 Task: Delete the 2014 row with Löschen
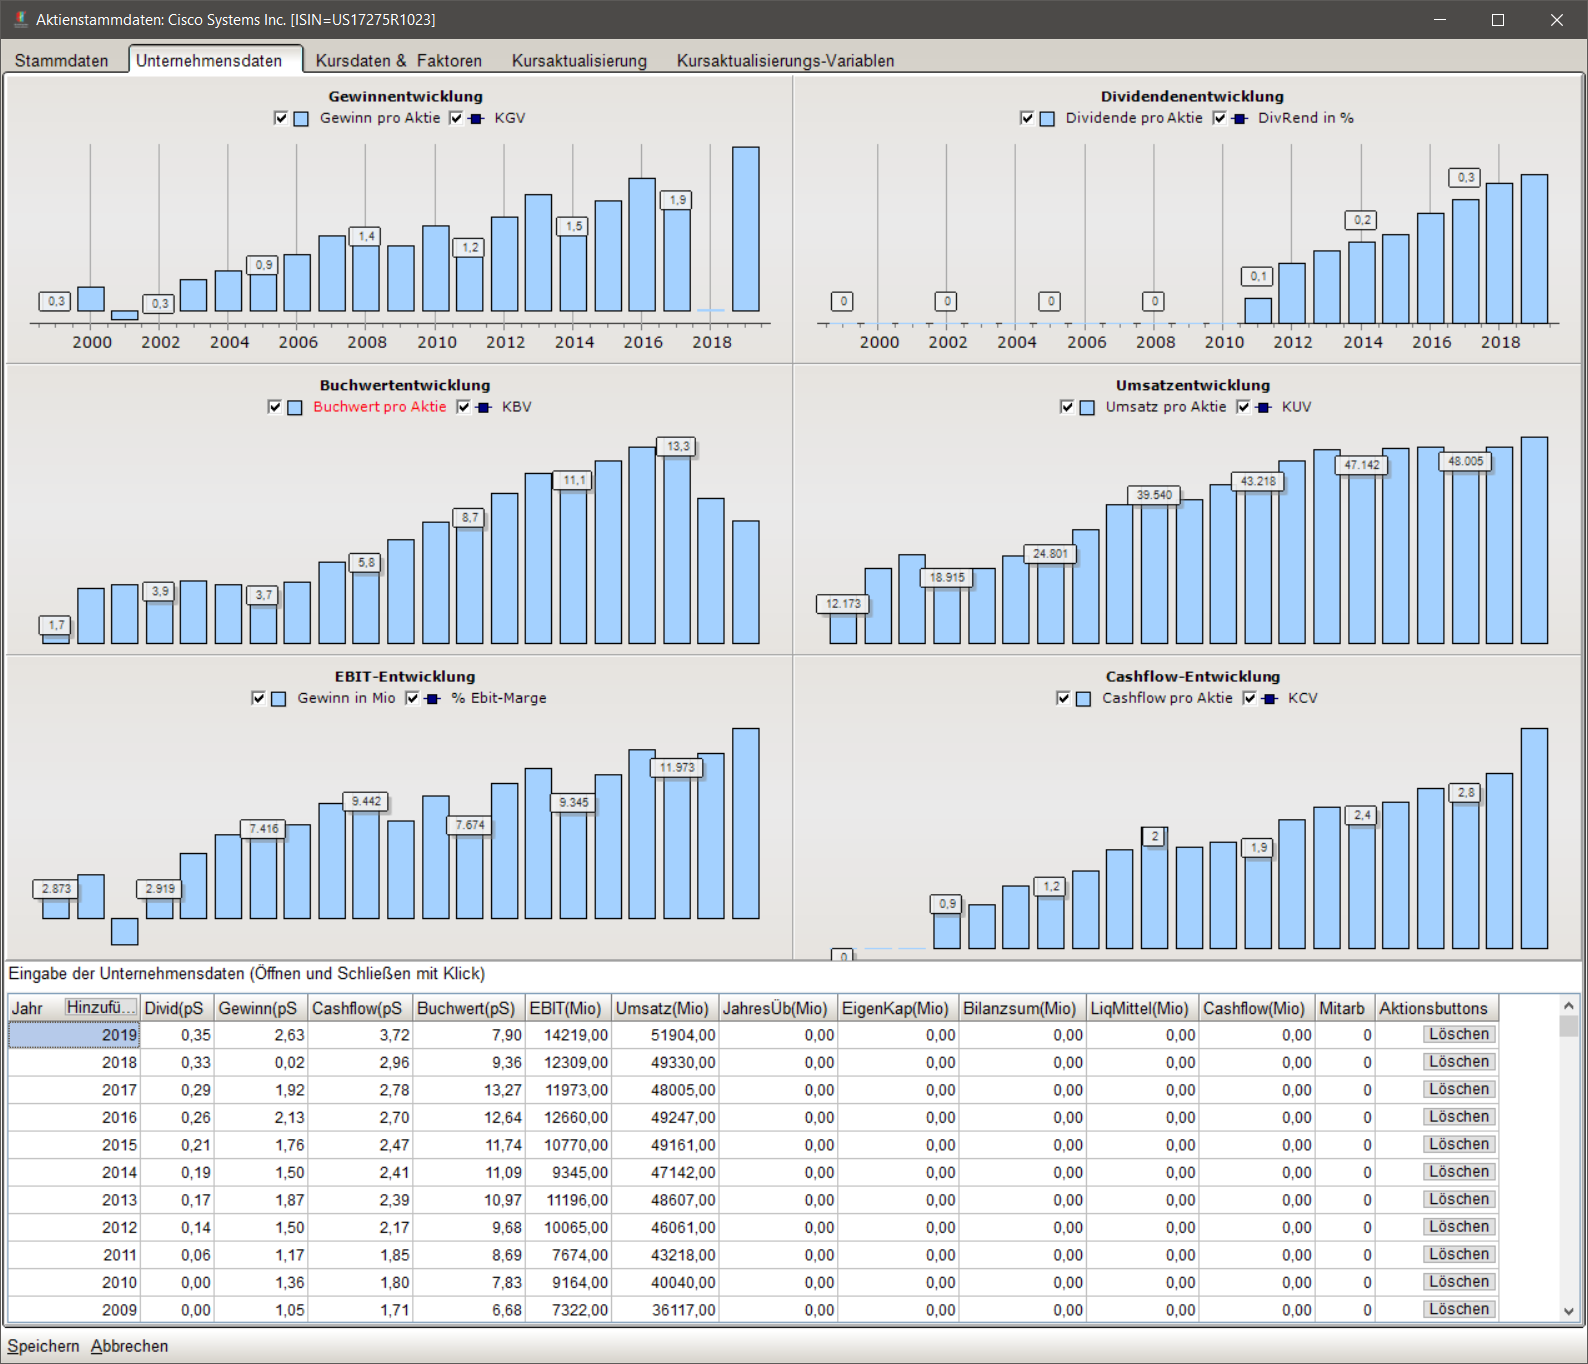coord(1459,1171)
